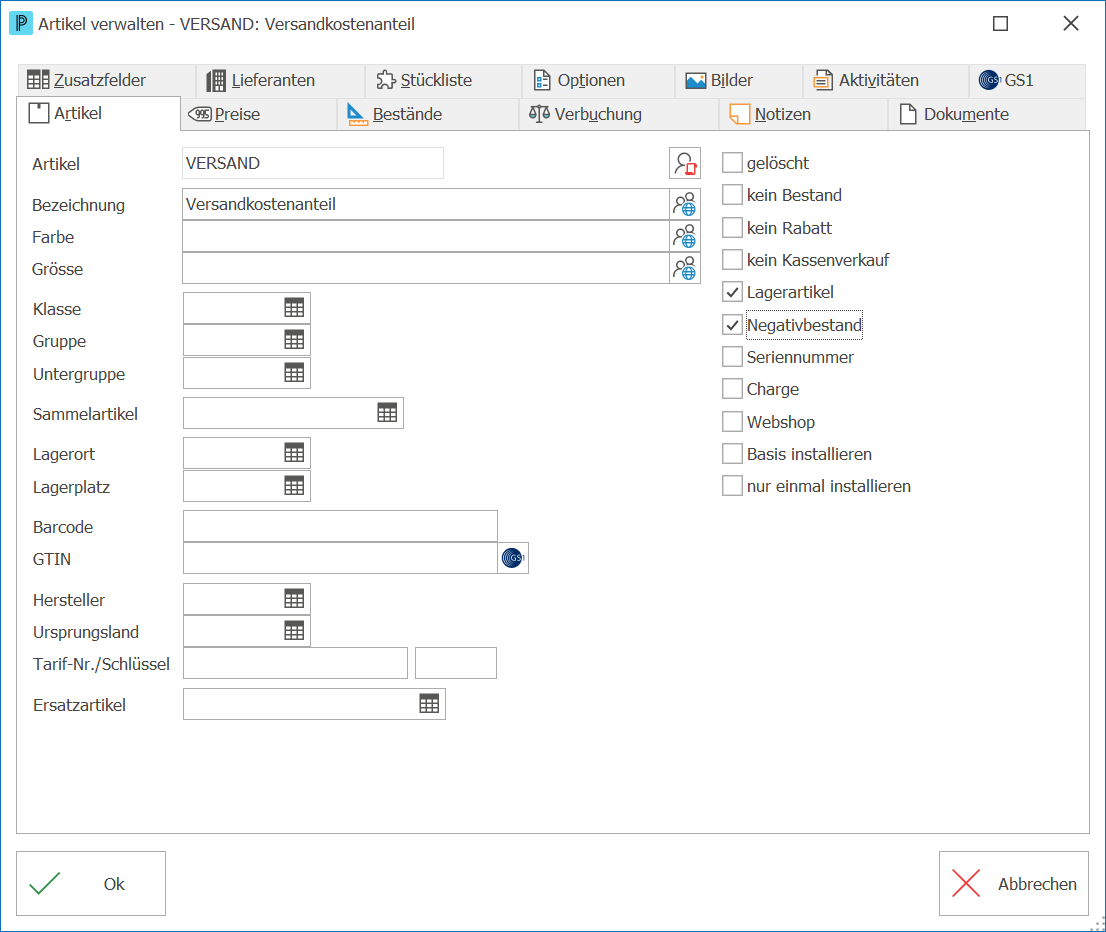
Task: Open the Gruppe selection table icon
Action: (294, 341)
